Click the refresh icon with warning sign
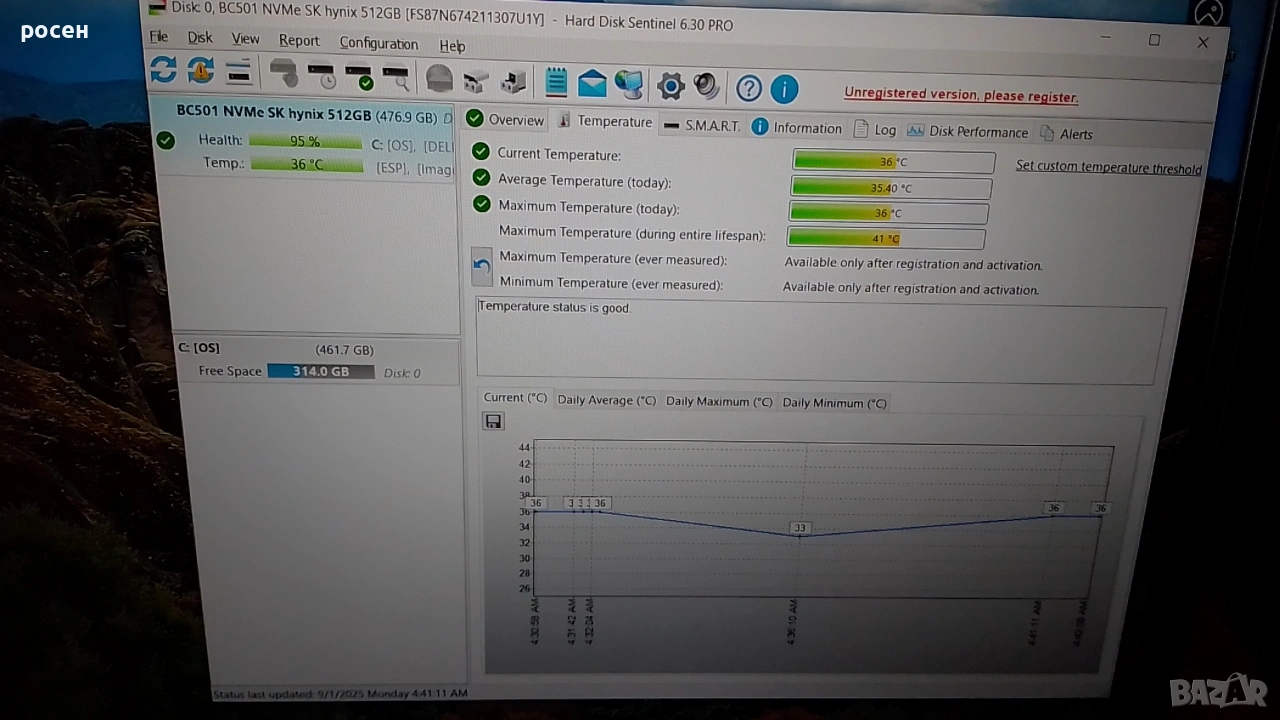1280x720 pixels. (200, 71)
